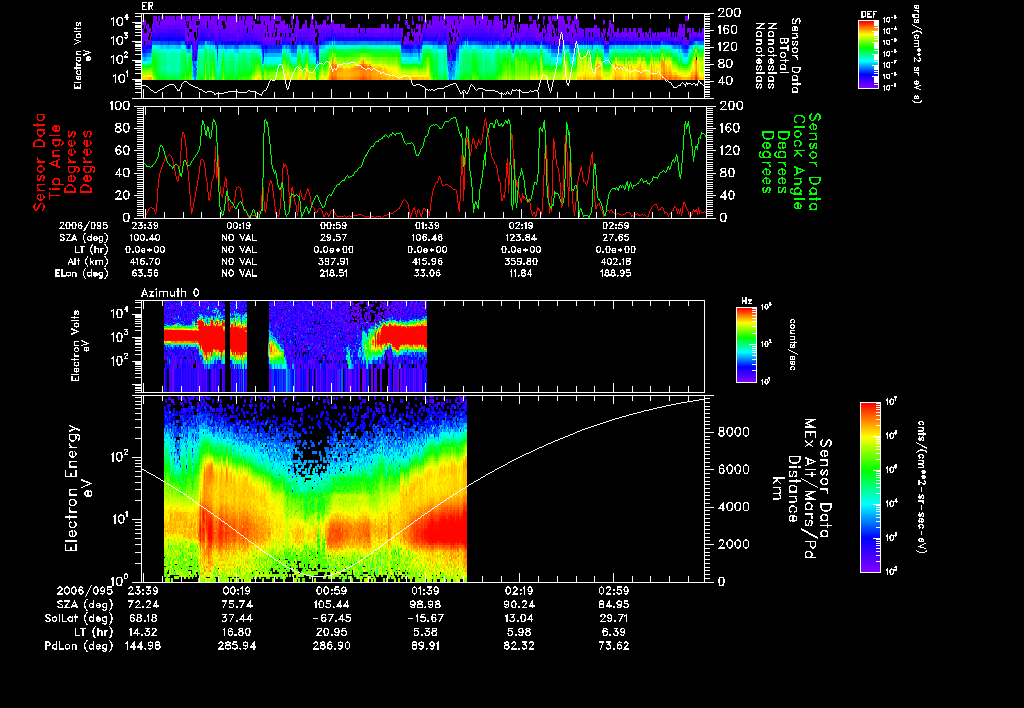This screenshot has width=1024, height=708.
Task: Click the "PdLon (deg)" row label
Action: coord(79,646)
